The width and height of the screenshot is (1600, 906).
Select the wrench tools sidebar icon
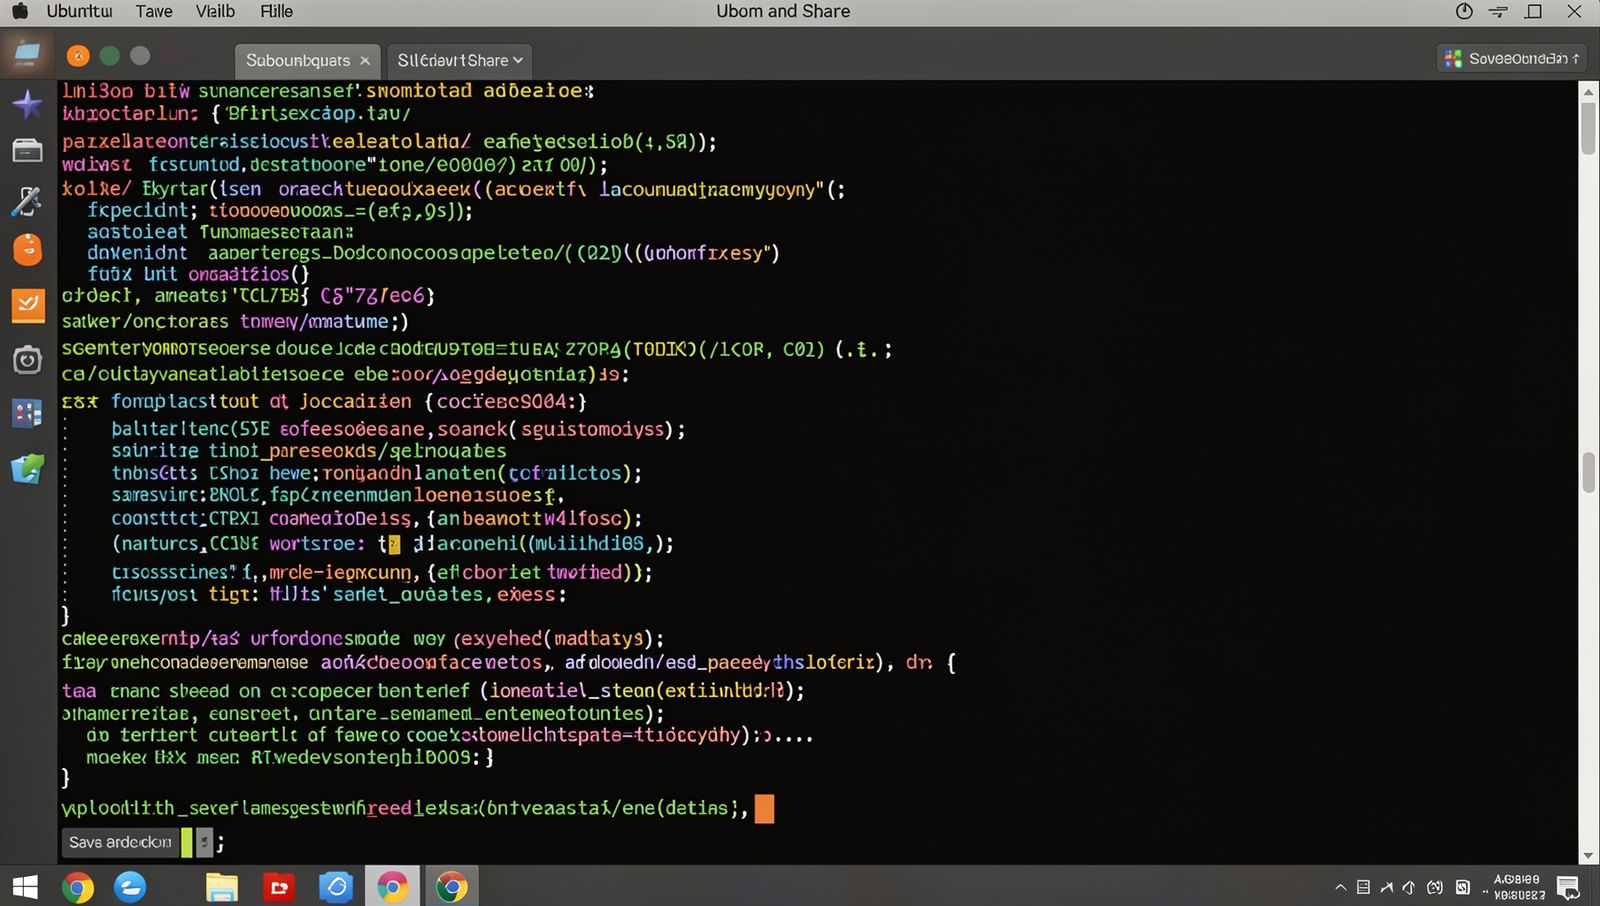27,200
